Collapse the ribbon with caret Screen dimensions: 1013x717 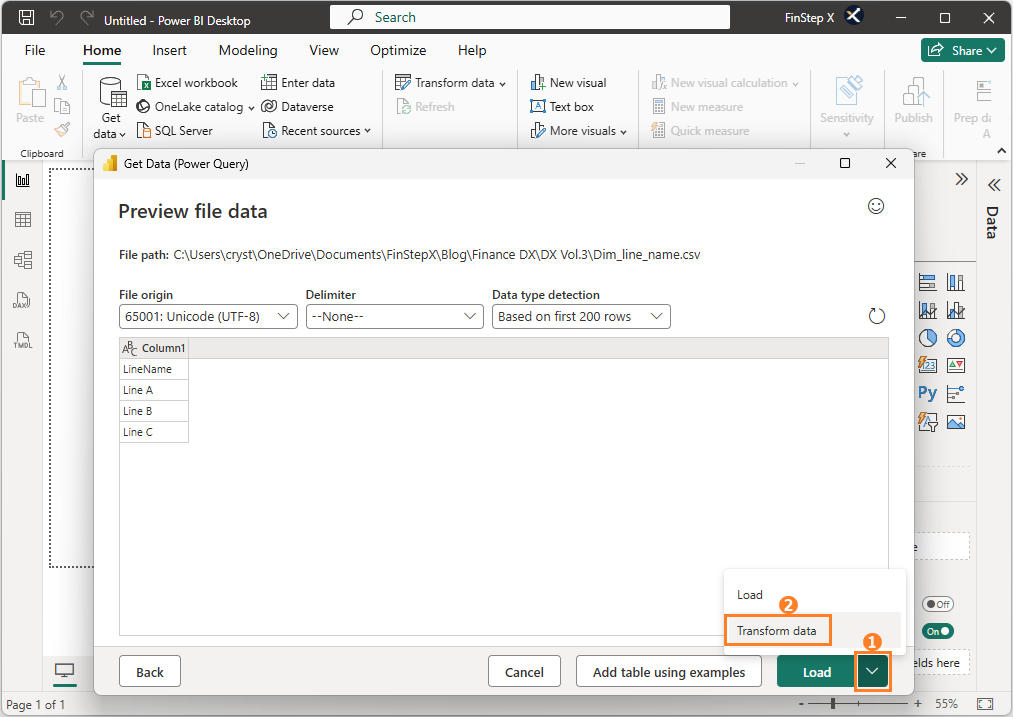point(1001,151)
